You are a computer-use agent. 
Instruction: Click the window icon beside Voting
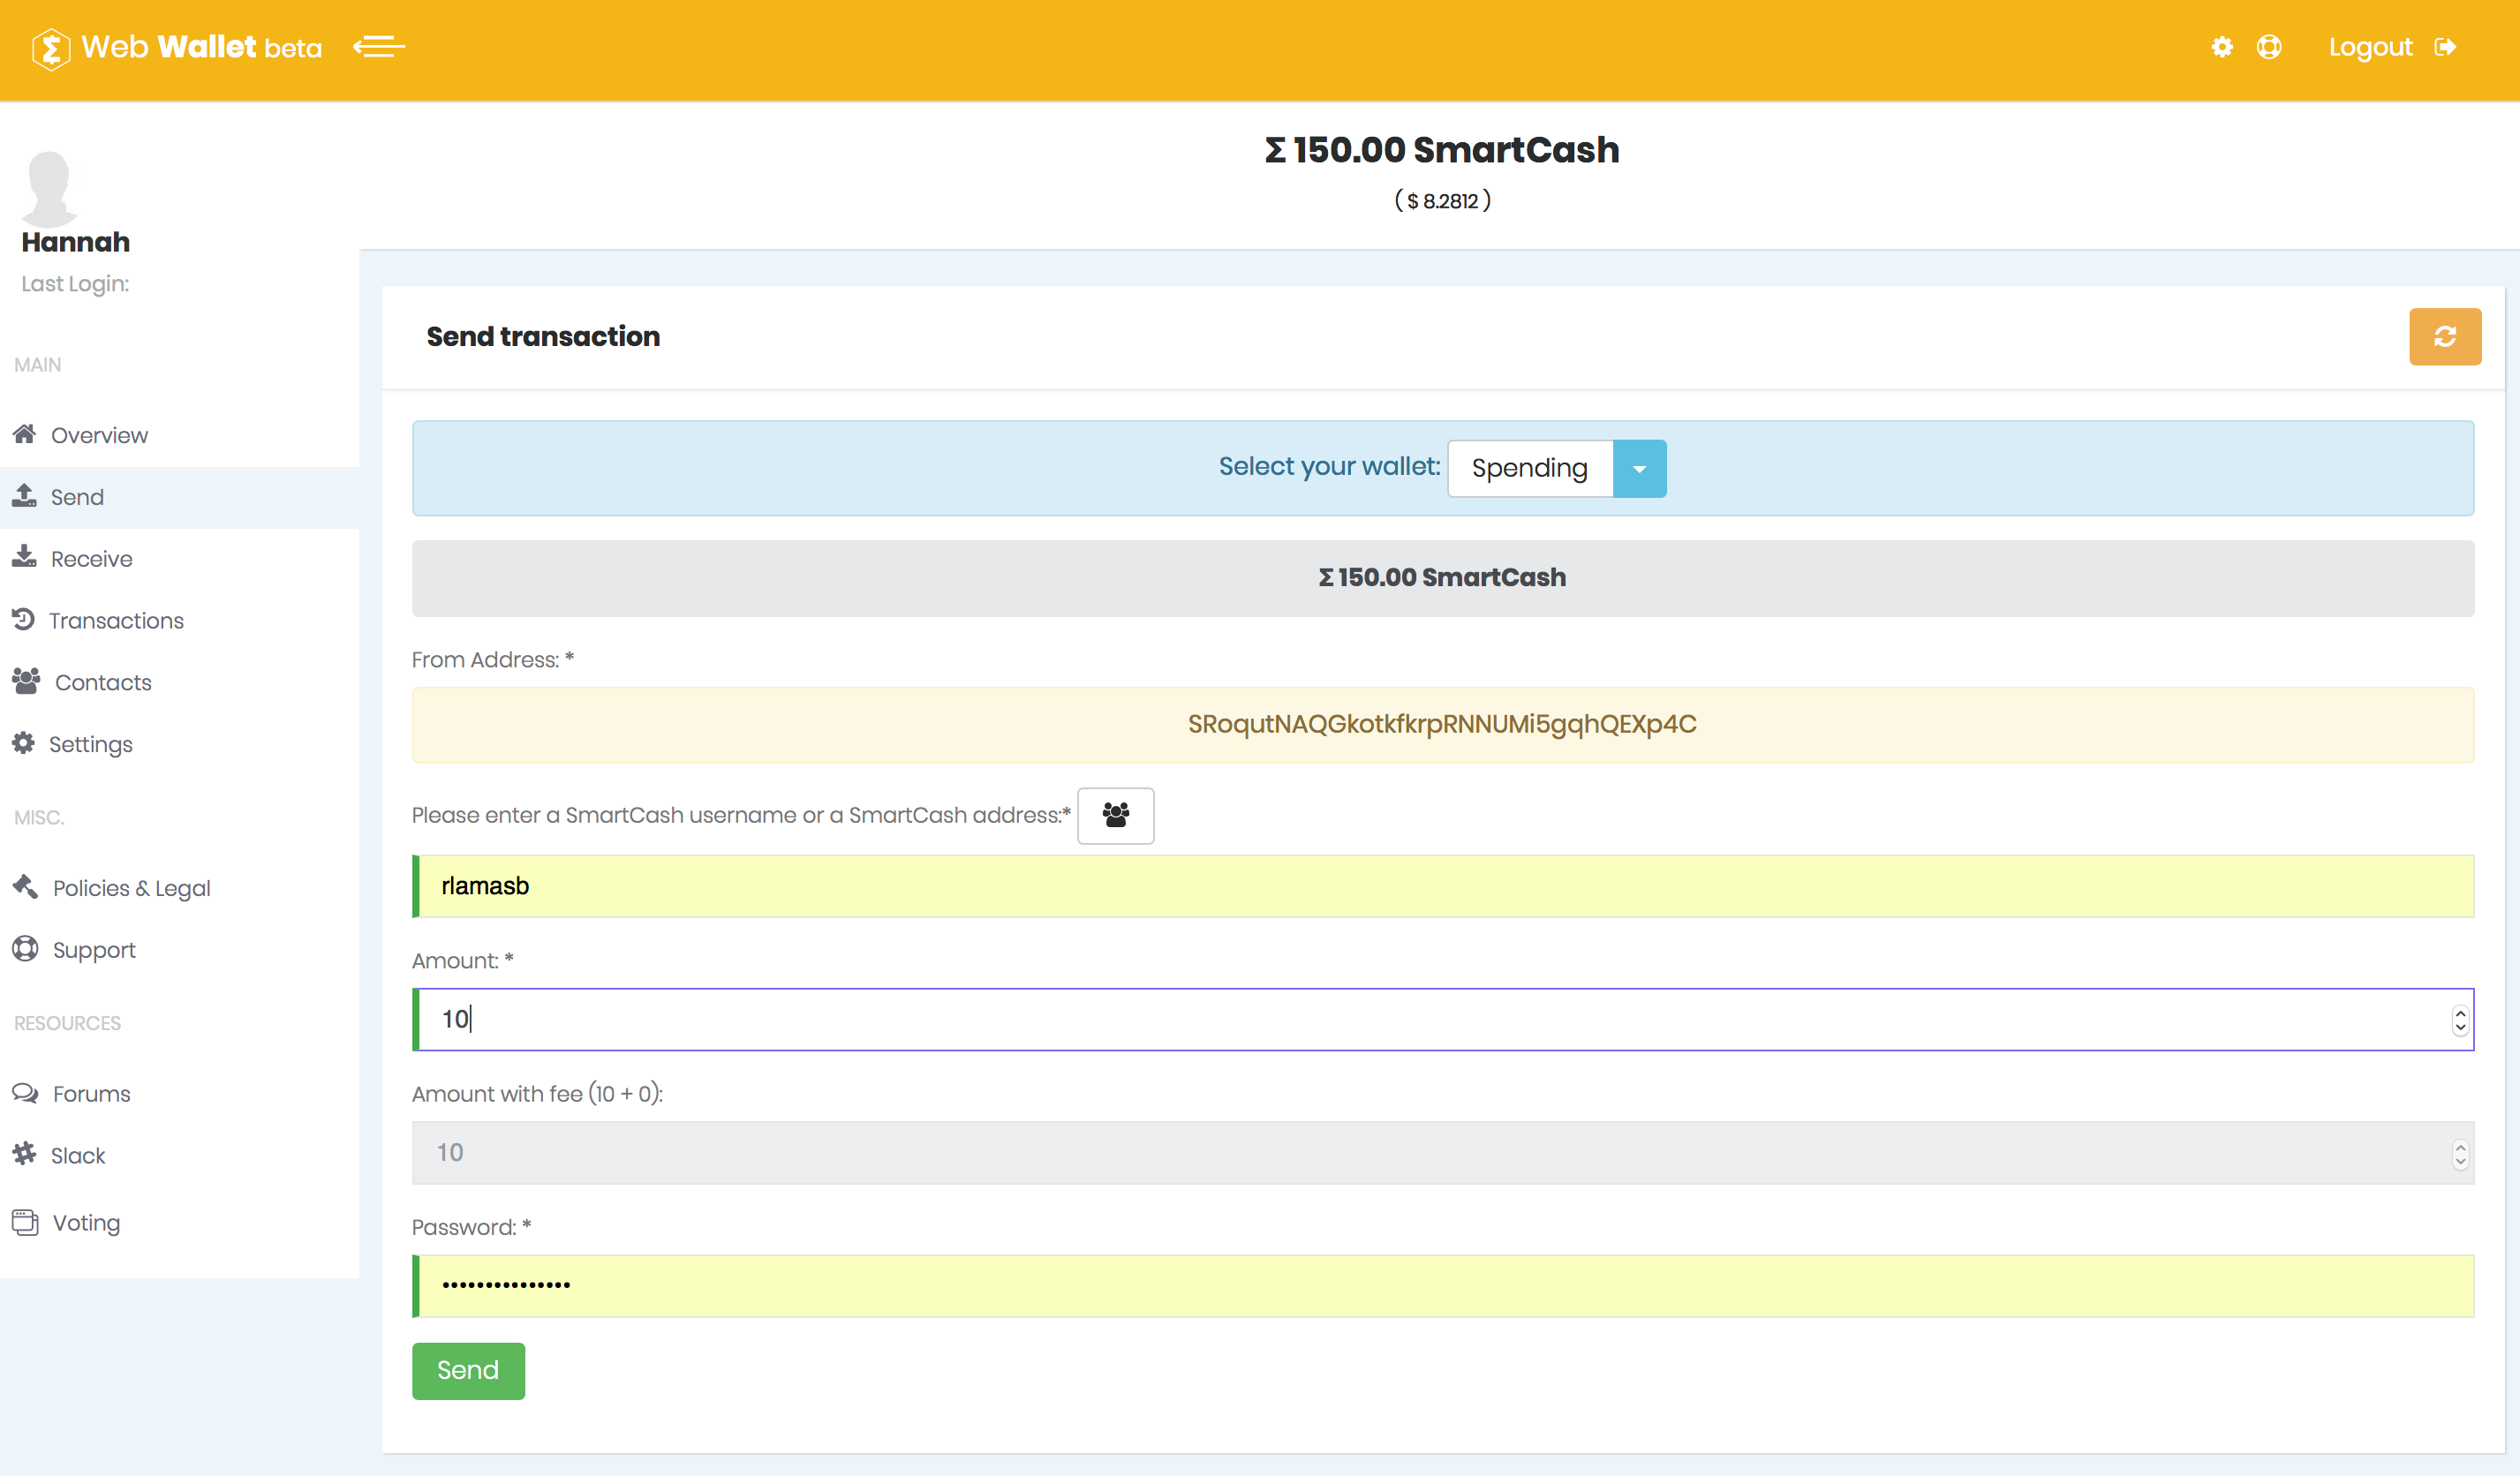pos(25,1222)
